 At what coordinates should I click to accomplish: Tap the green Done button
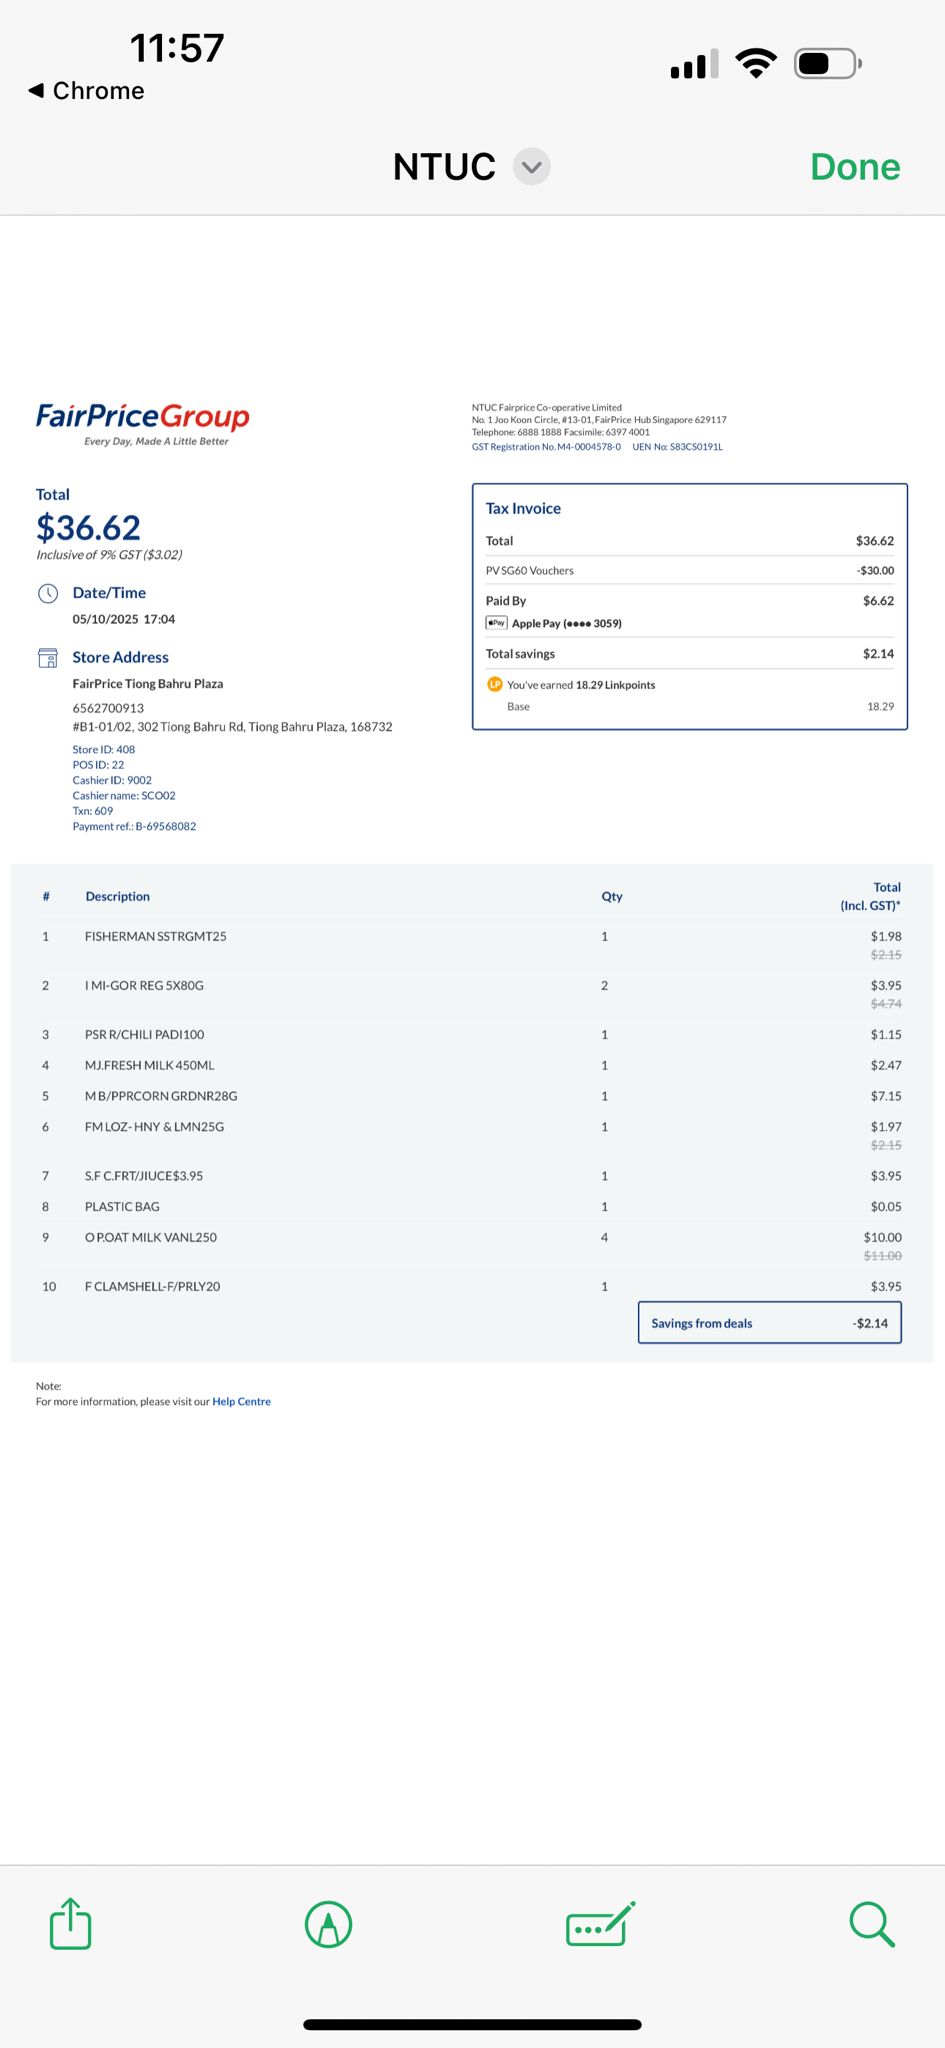point(855,167)
